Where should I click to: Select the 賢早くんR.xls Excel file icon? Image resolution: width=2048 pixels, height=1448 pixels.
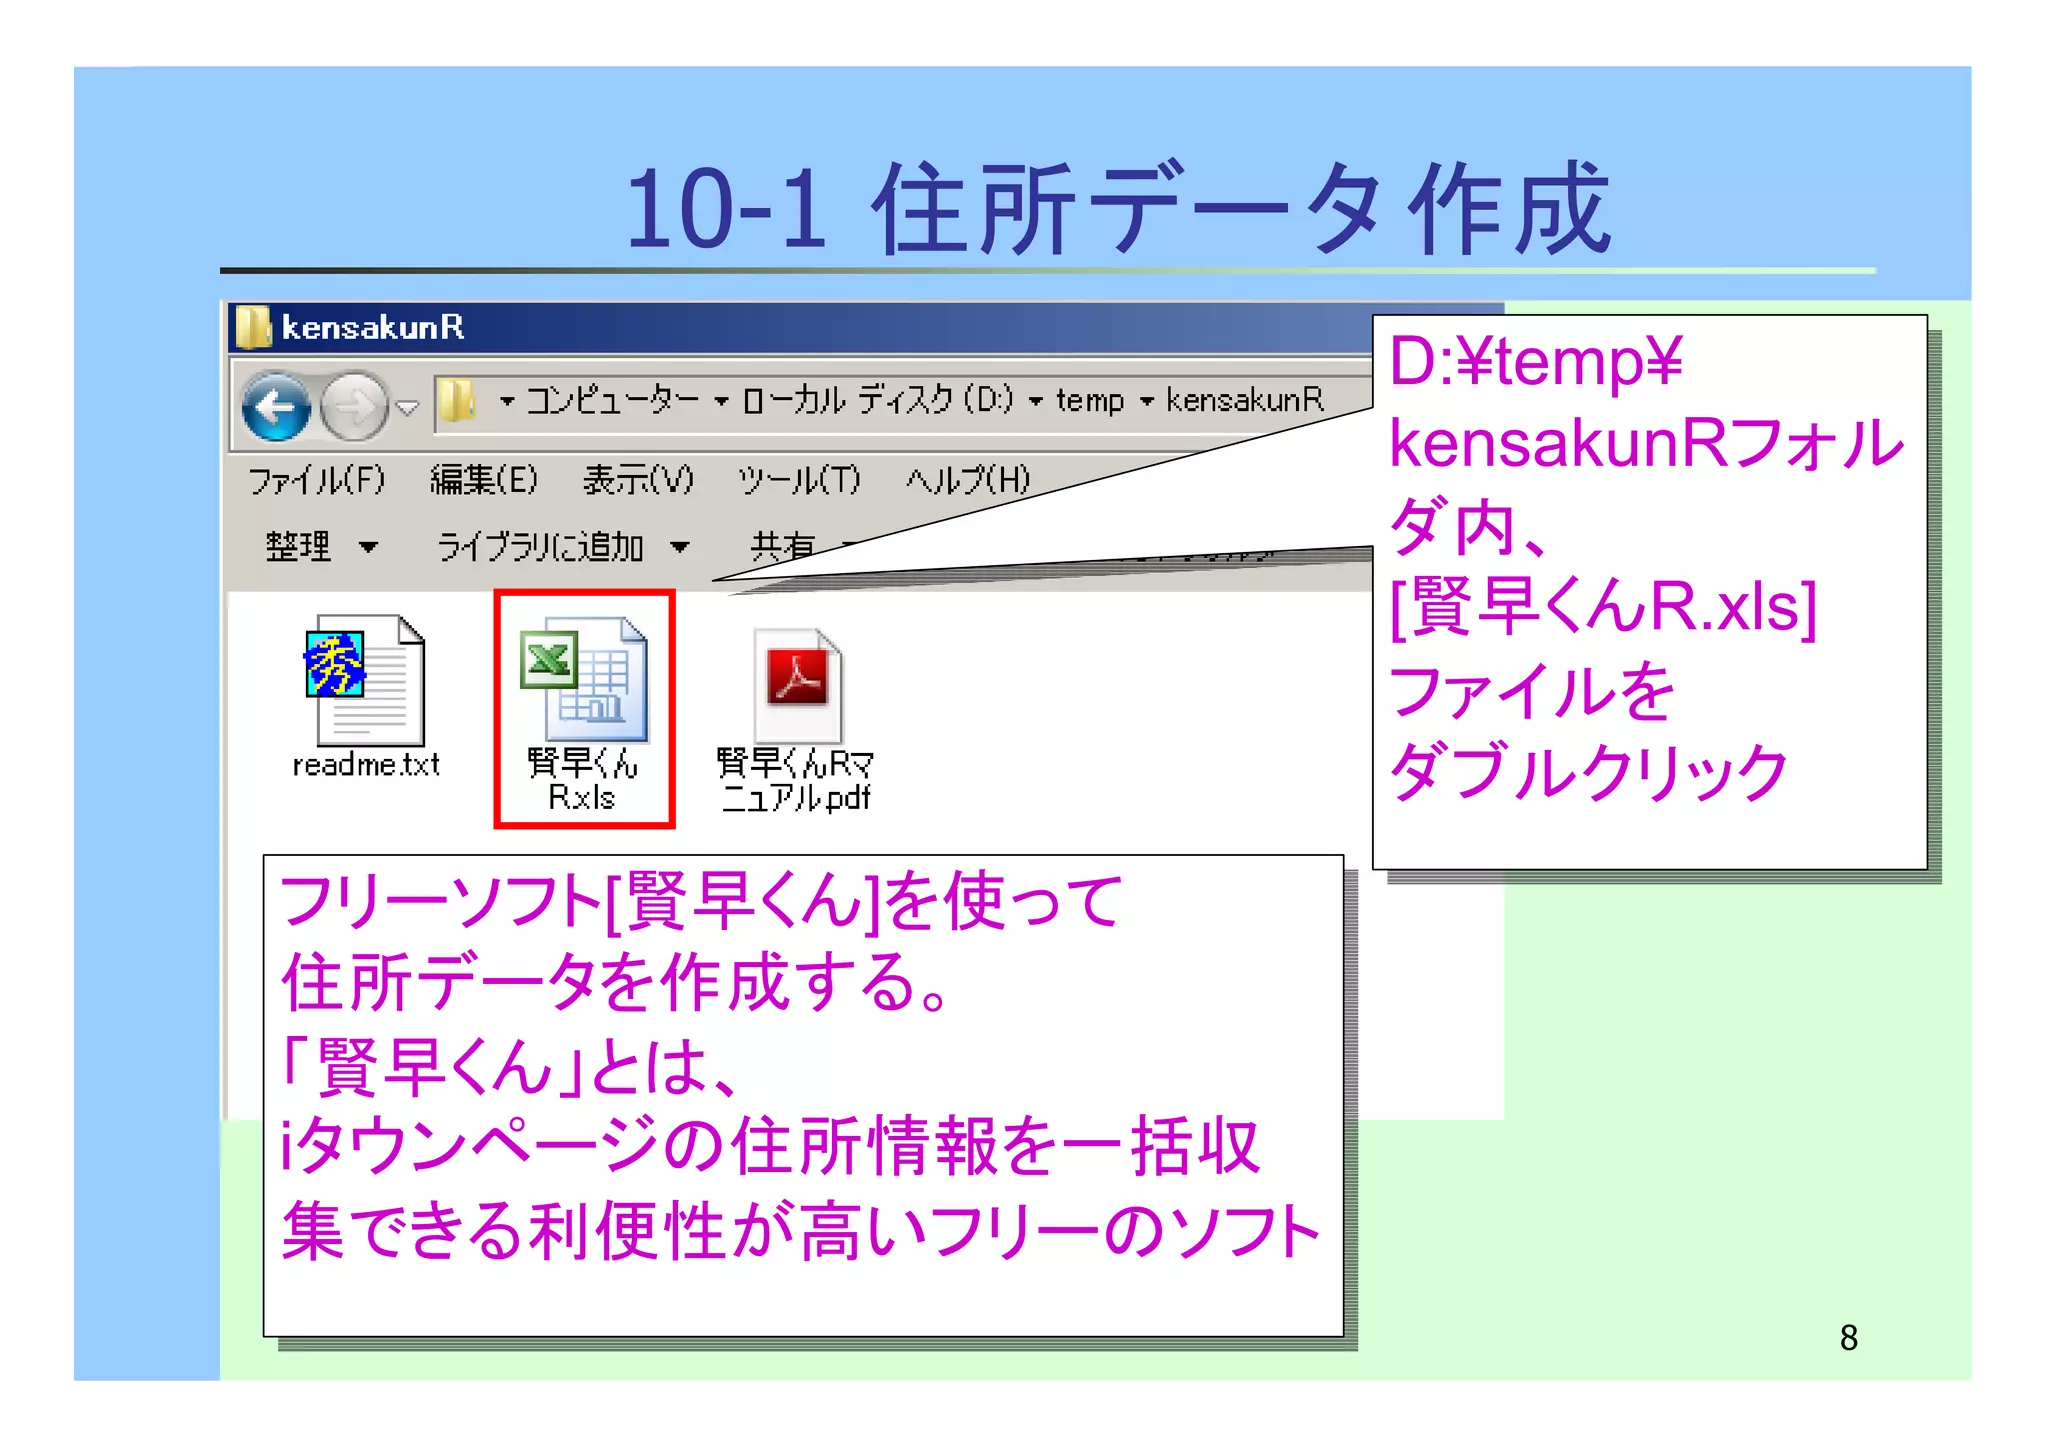[584, 680]
